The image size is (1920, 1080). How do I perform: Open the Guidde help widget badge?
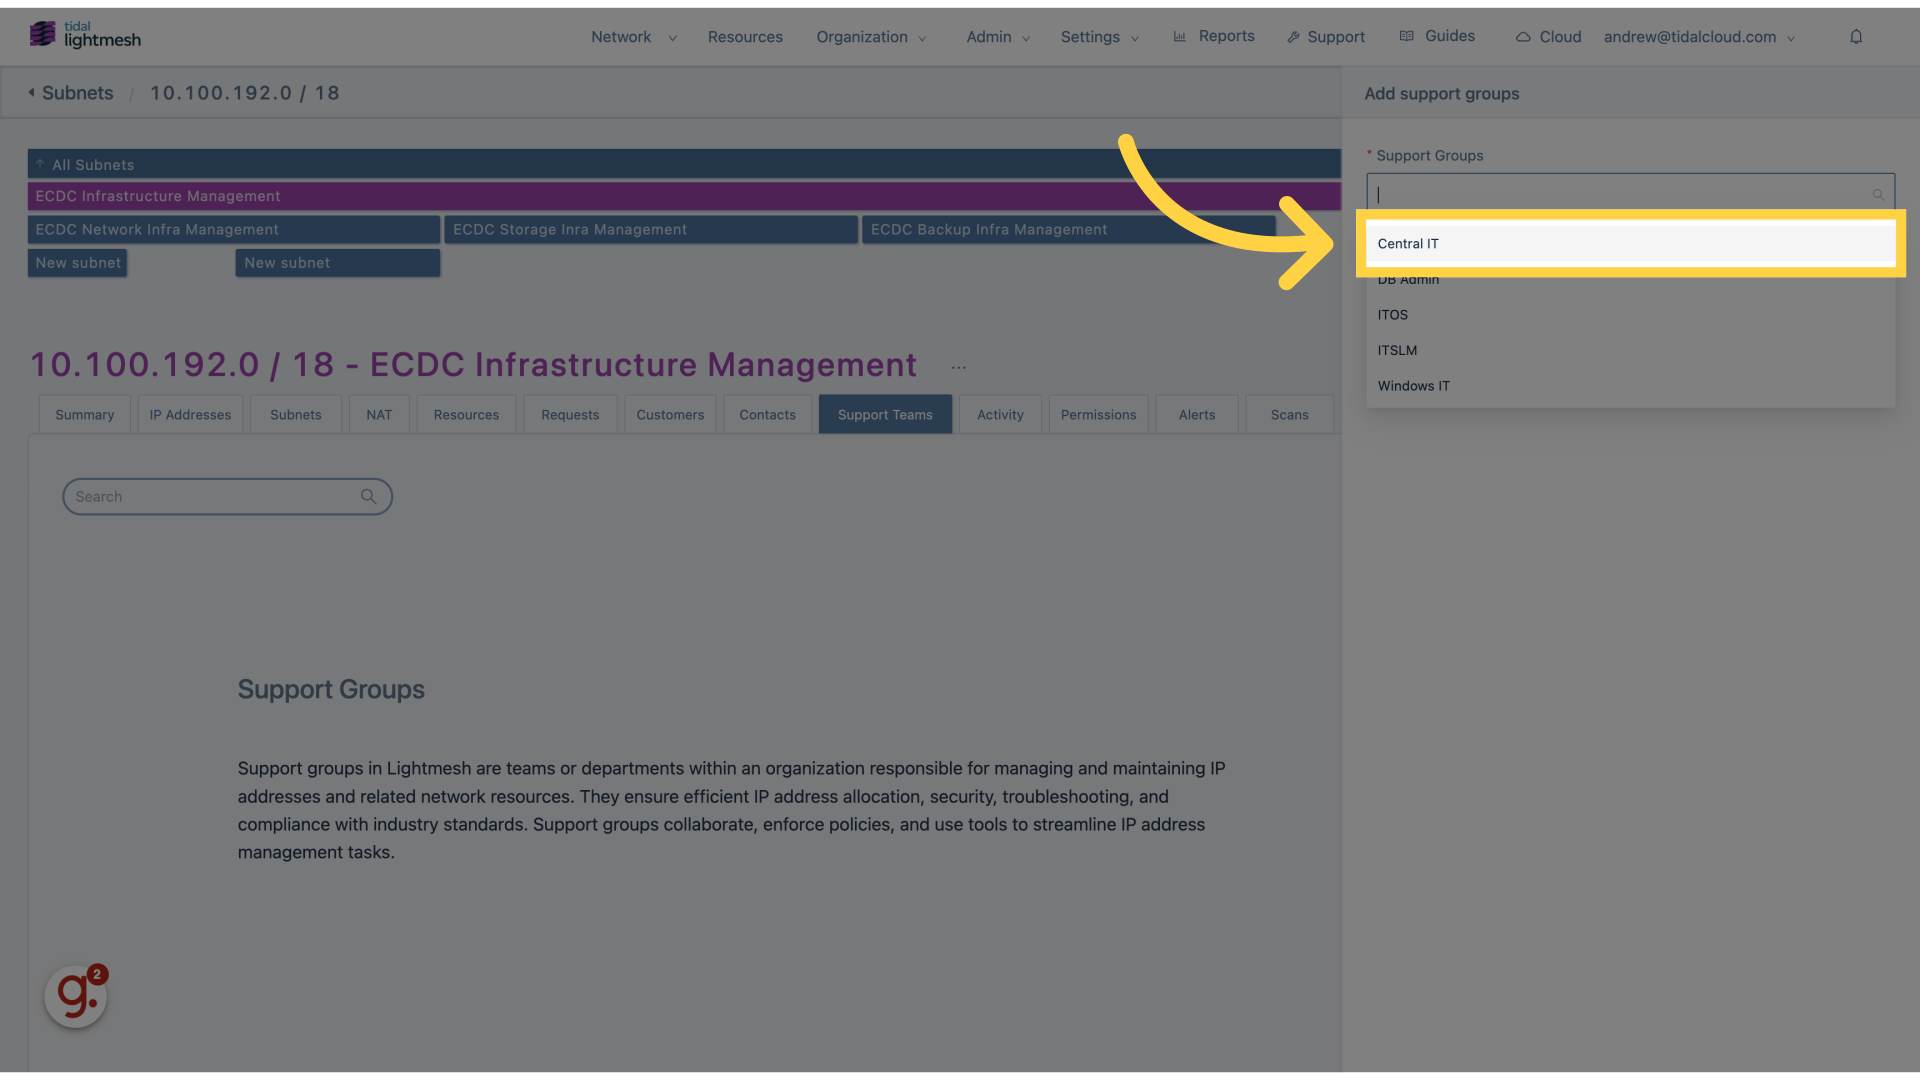click(76, 995)
